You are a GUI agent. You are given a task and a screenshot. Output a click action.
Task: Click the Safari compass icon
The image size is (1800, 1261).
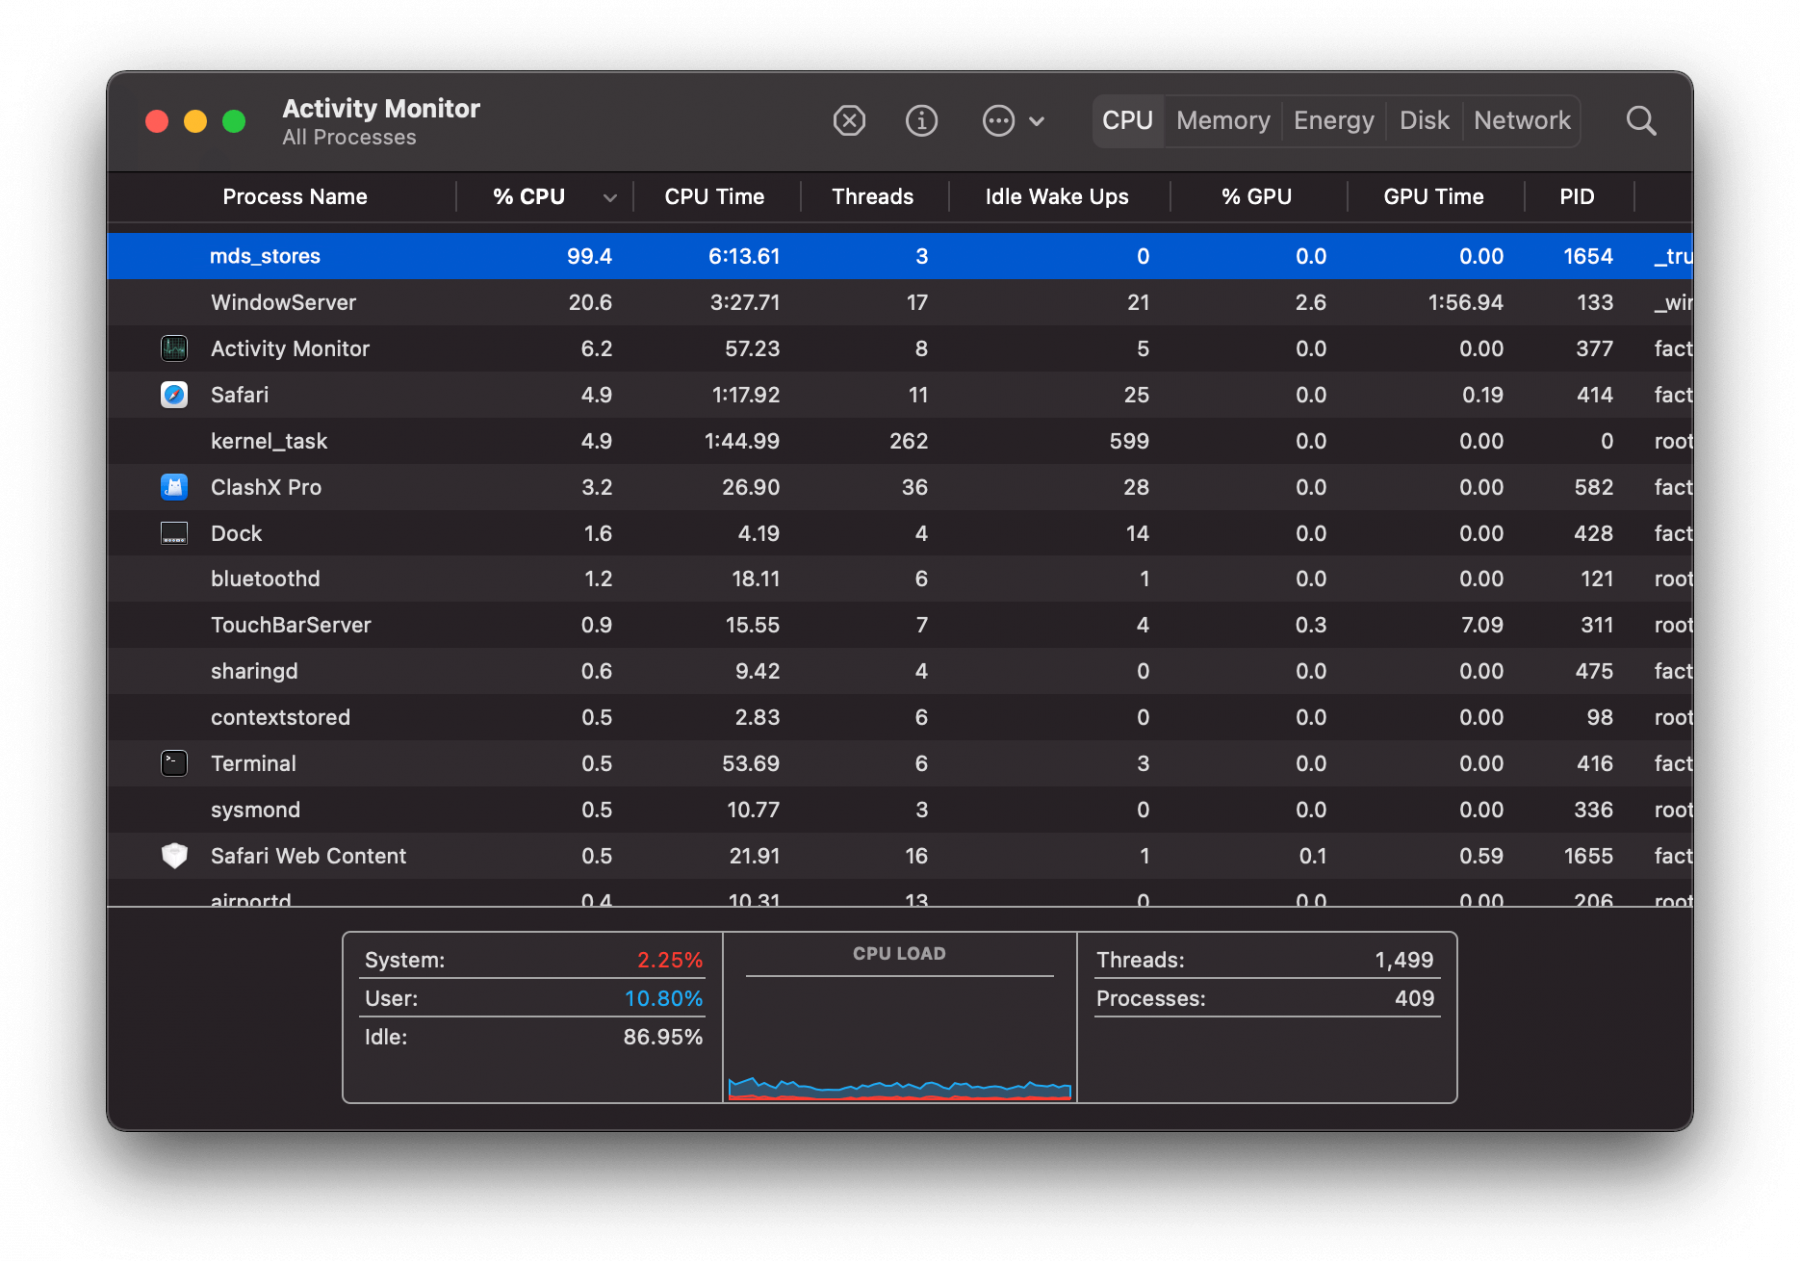pos(174,395)
